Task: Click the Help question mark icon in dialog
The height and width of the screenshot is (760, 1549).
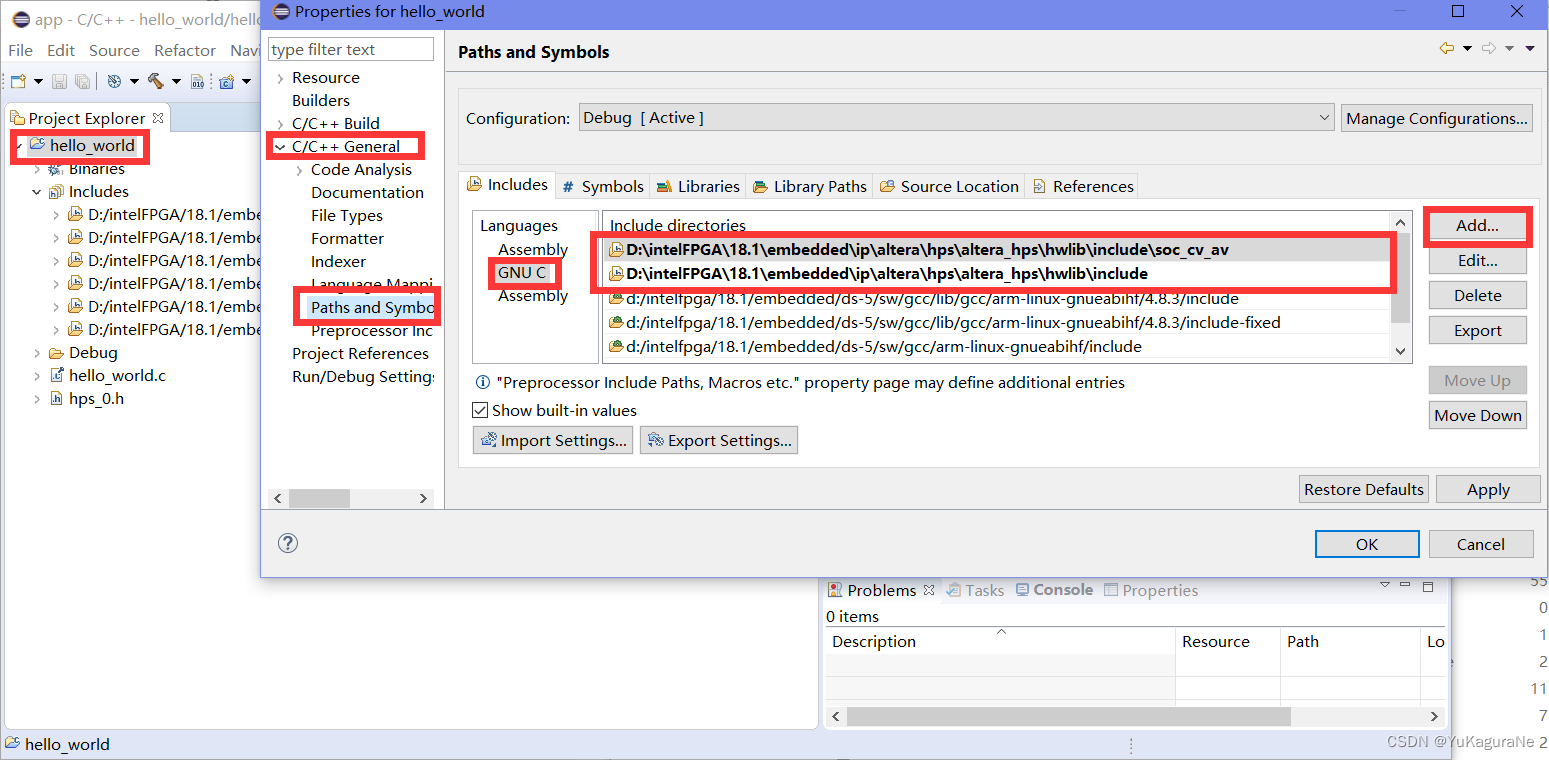Action: [288, 543]
